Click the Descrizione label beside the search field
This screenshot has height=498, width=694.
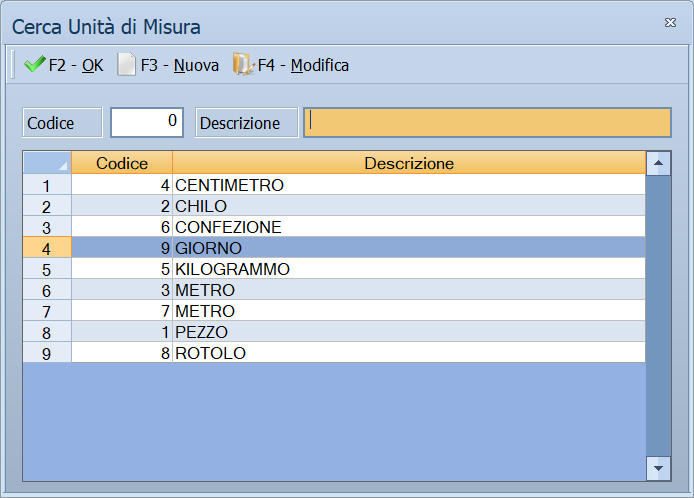coord(247,123)
